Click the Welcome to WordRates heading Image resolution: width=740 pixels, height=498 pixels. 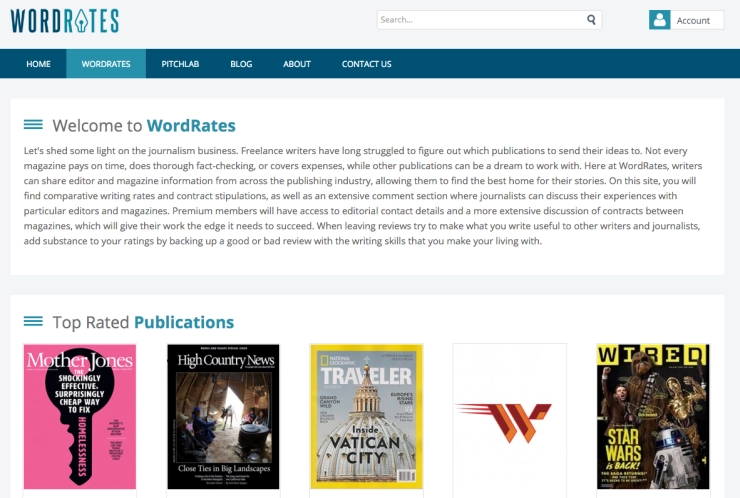(x=144, y=126)
